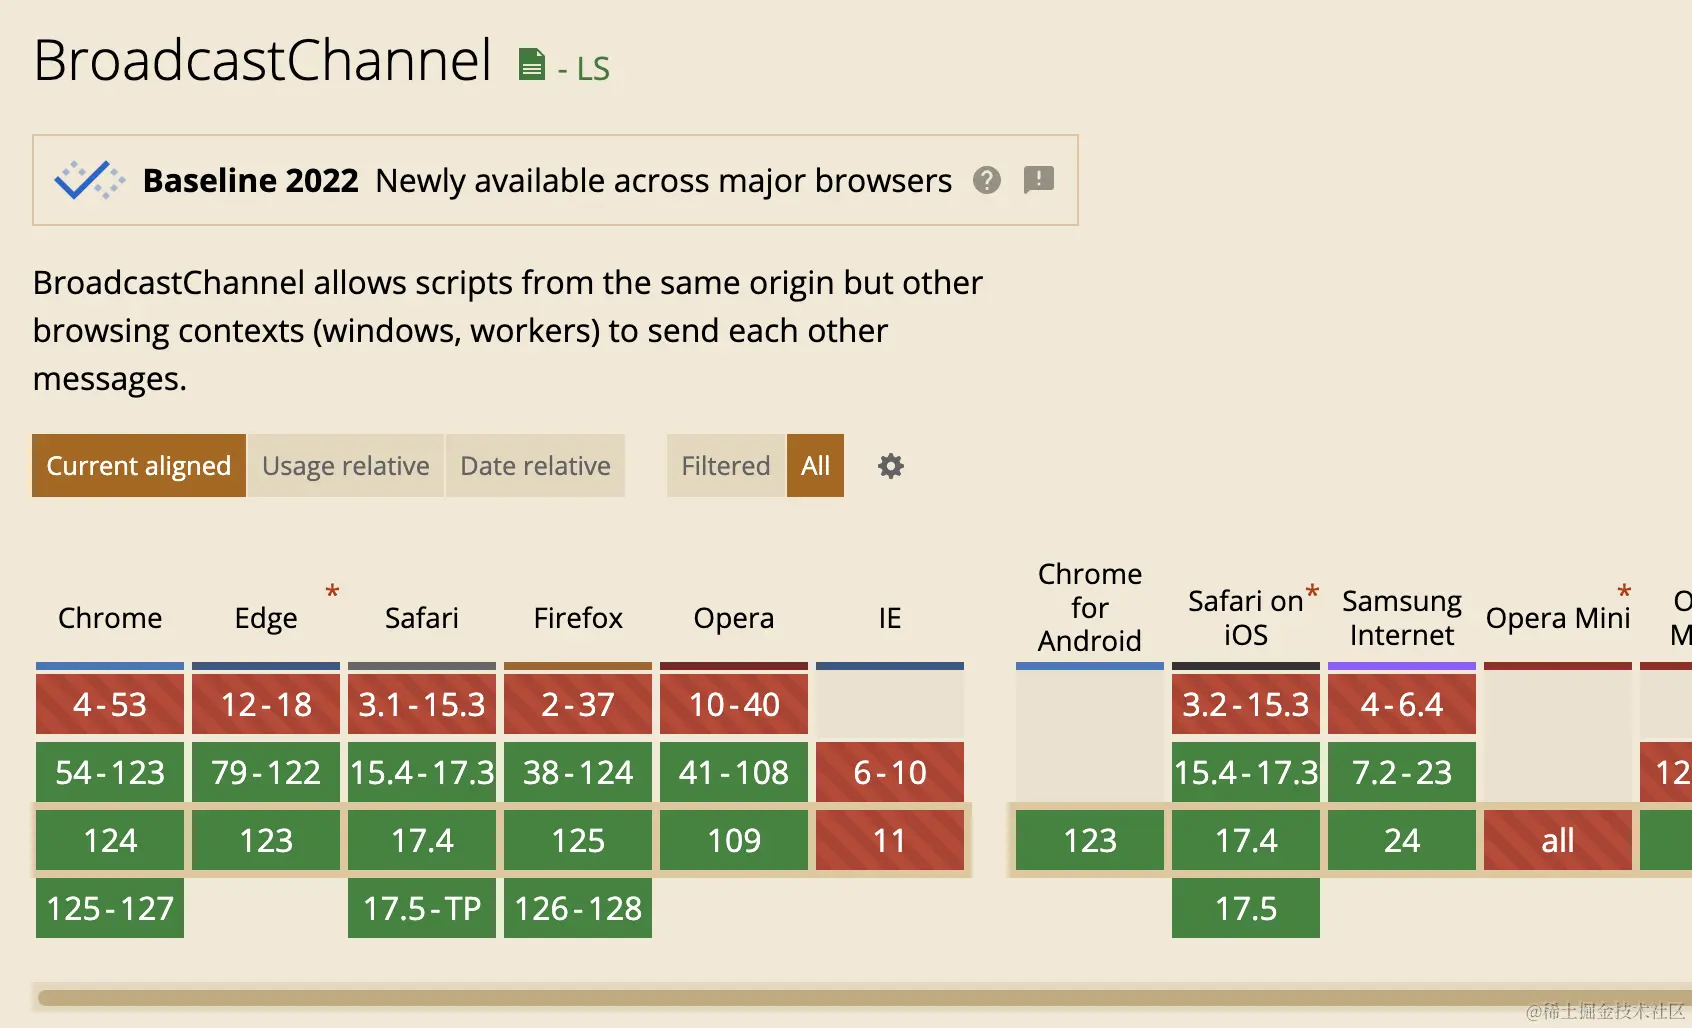Click the Firefox column header
This screenshot has height=1028, width=1692.
(x=578, y=618)
